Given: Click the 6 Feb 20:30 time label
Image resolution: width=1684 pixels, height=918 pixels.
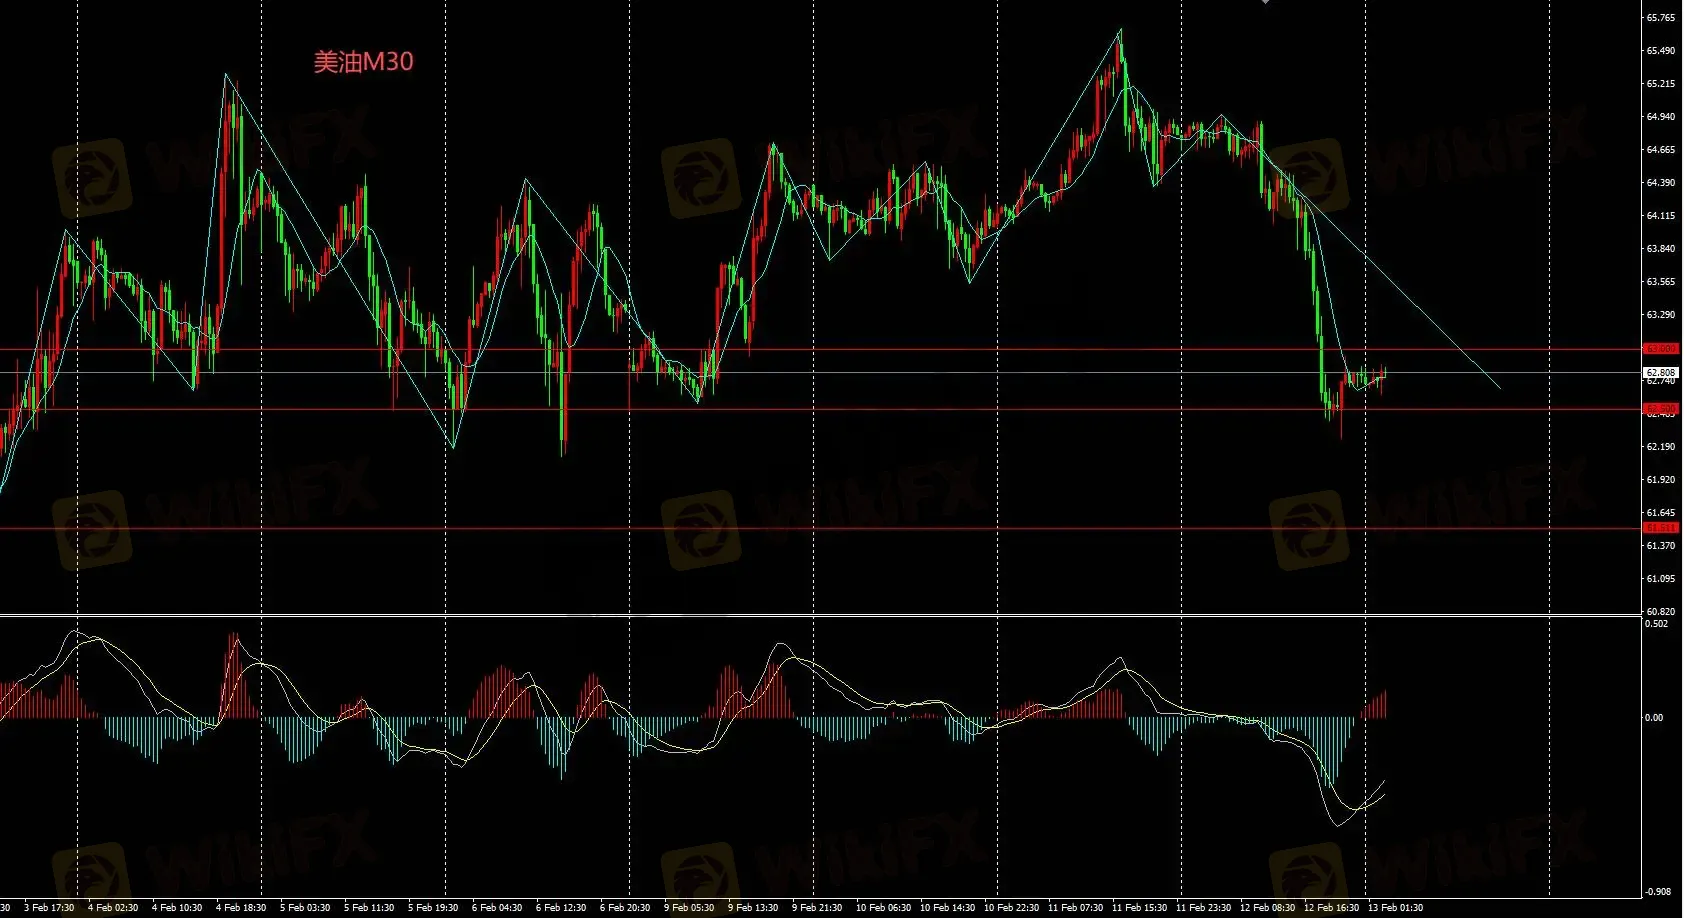Looking at the screenshot, I should pyautogui.click(x=625, y=908).
